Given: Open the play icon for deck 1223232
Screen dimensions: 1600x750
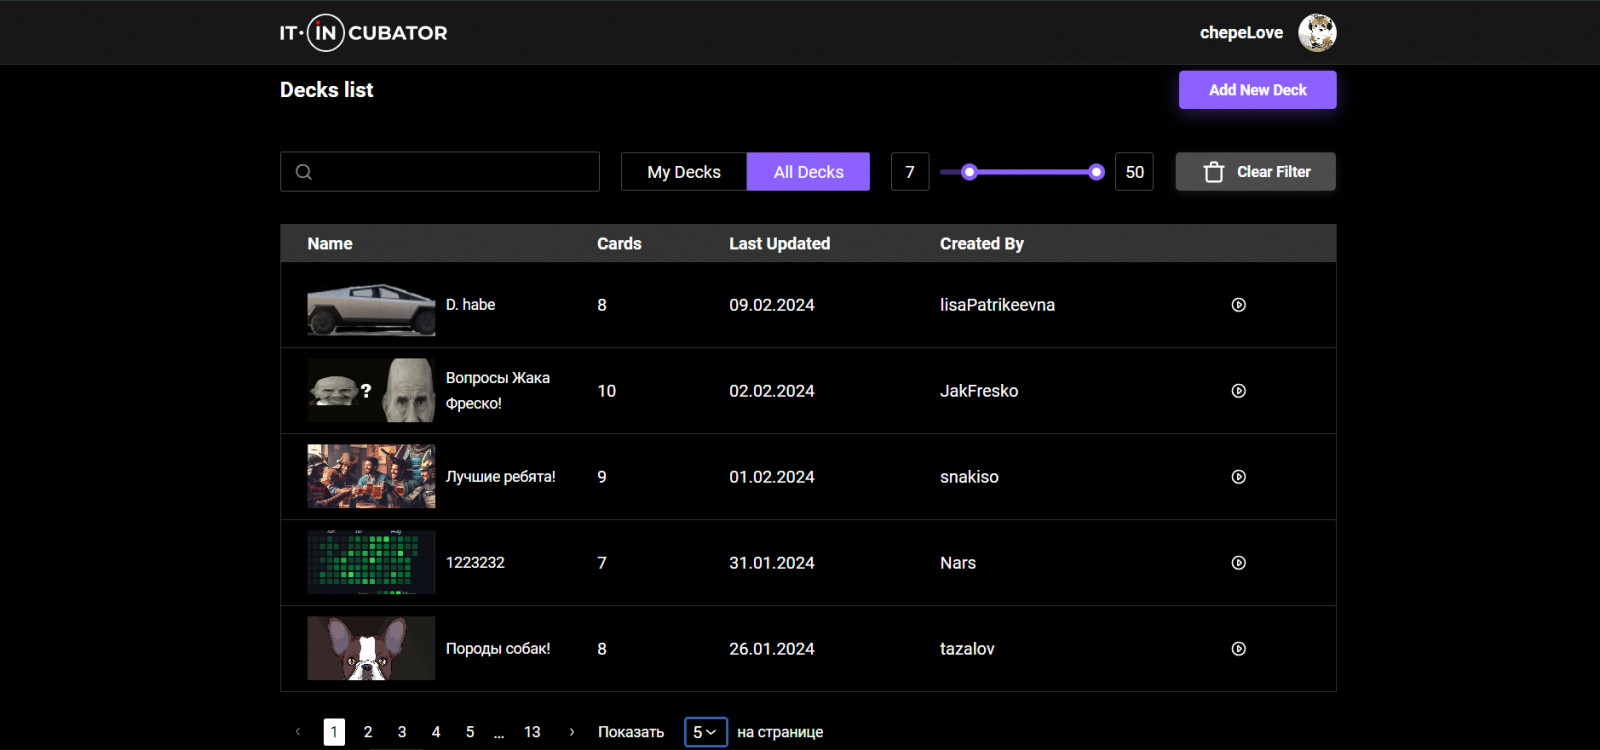Looking at the screenshot, I should (1238, 563).
